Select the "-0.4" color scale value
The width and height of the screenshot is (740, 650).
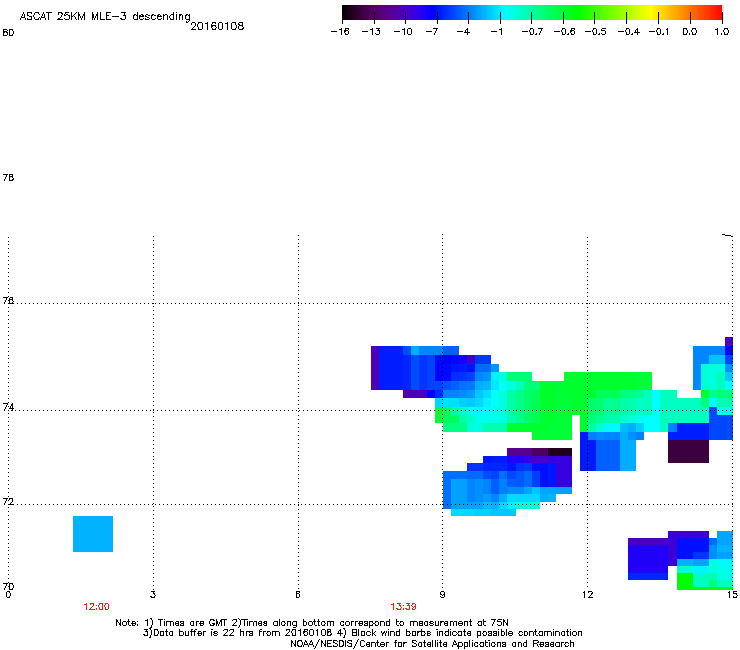[629, 32]
